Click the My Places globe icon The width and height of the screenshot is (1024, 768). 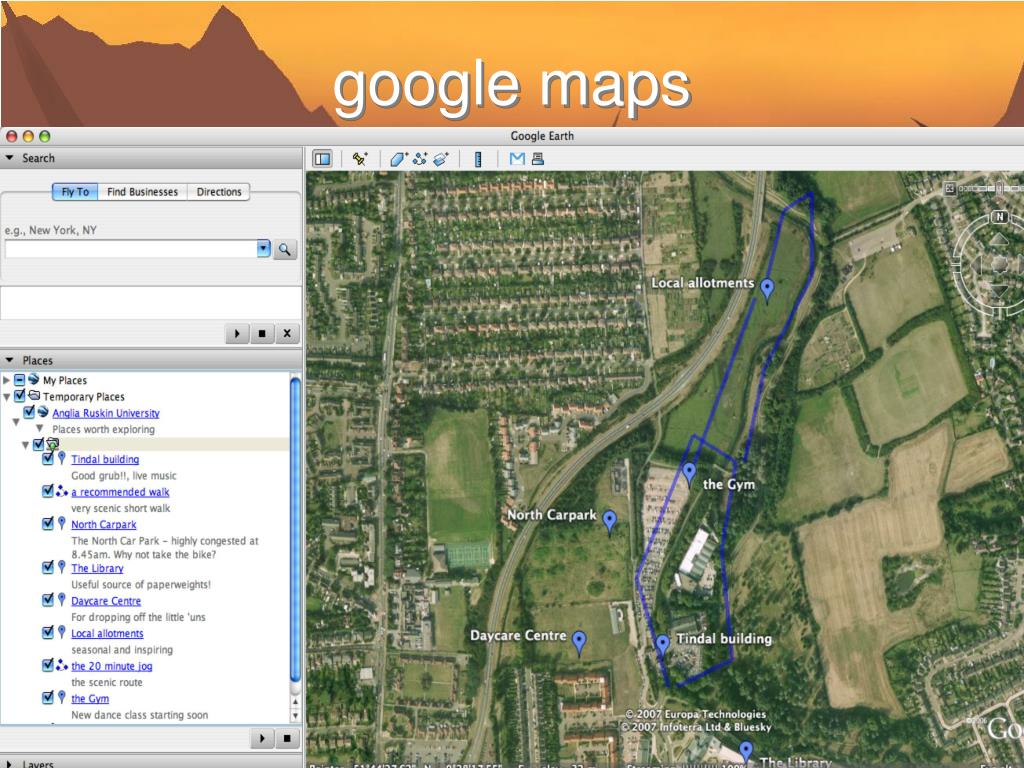pyautogui.click(x=34, y=379)
